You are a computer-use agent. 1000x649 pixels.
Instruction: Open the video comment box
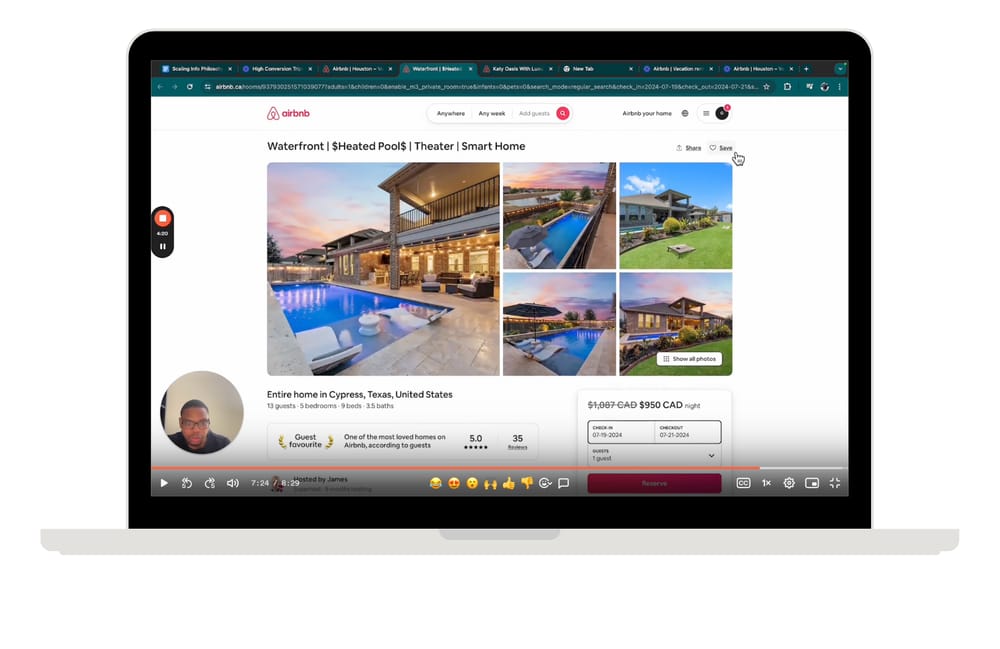pos(564,483)
